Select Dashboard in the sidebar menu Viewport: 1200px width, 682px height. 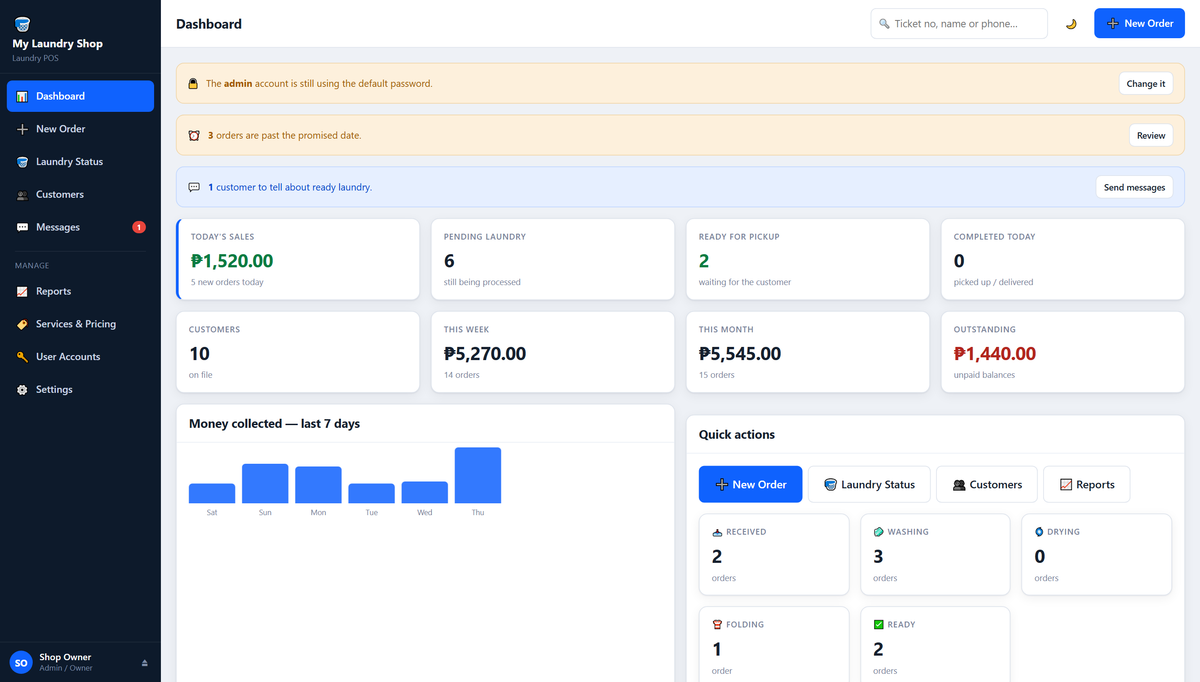pos(80,96)
